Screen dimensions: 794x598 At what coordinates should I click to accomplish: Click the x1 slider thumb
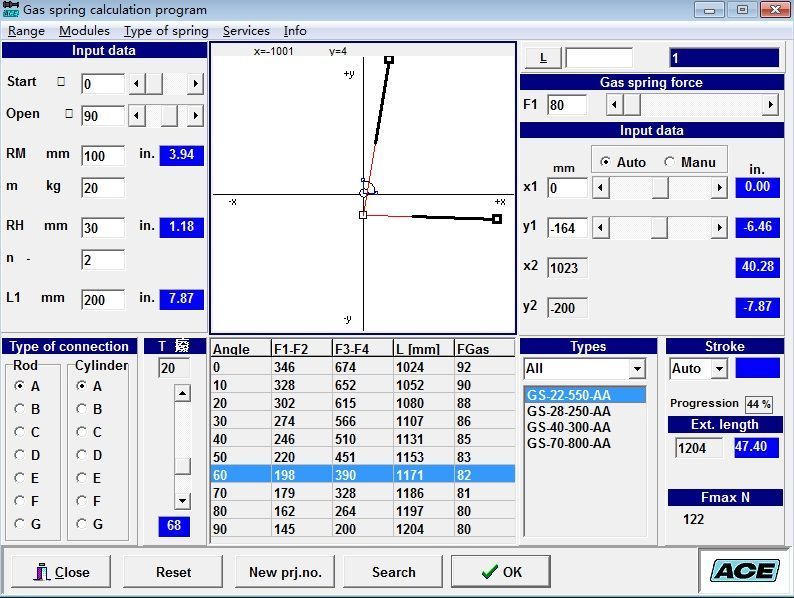pos(660,188)
